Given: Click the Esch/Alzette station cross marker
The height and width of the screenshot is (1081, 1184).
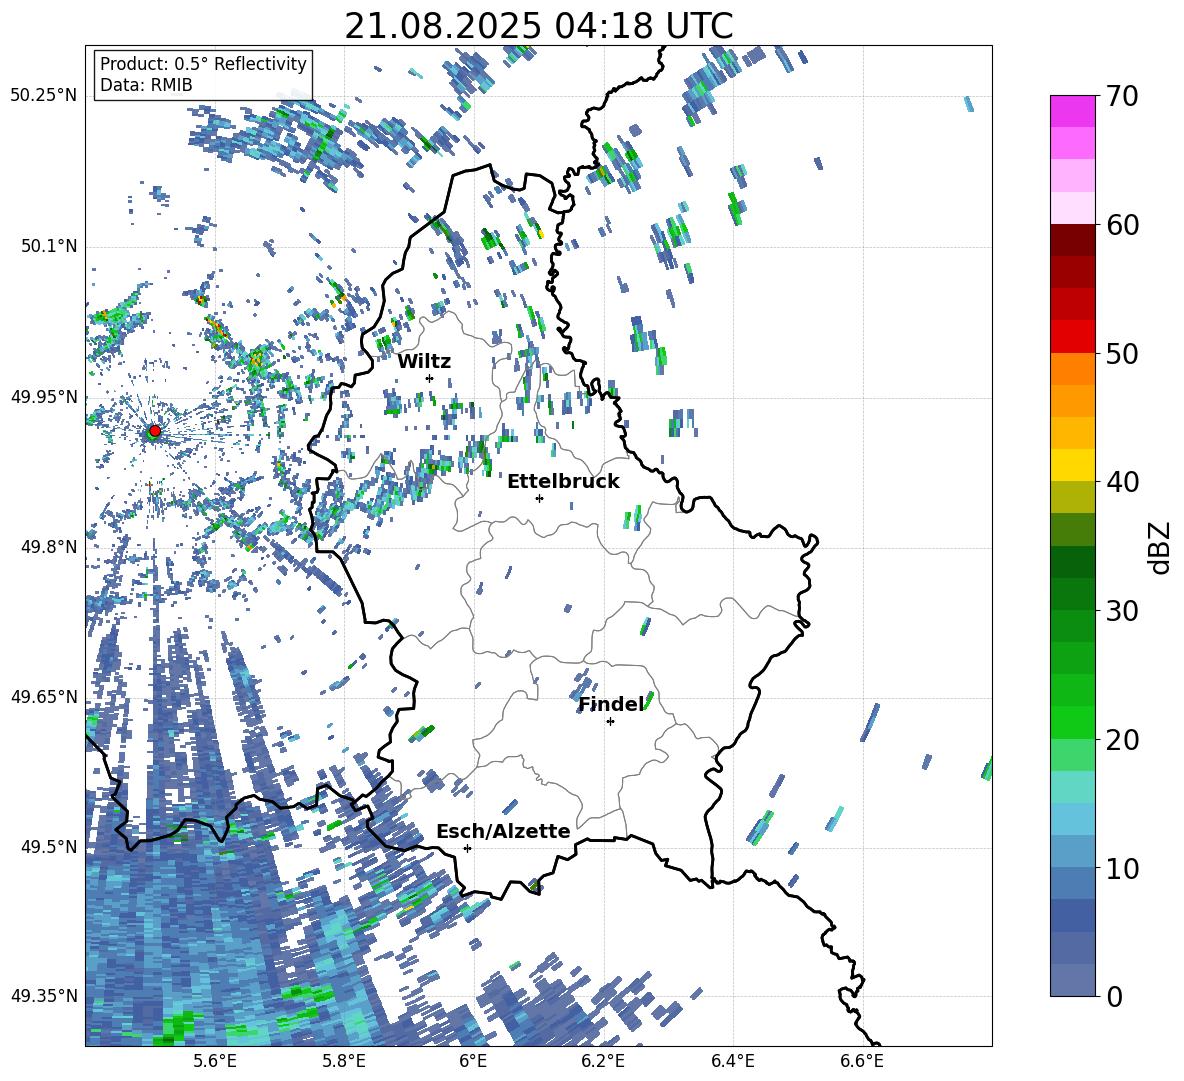Looking at the screenshot, I should [467, 848].
